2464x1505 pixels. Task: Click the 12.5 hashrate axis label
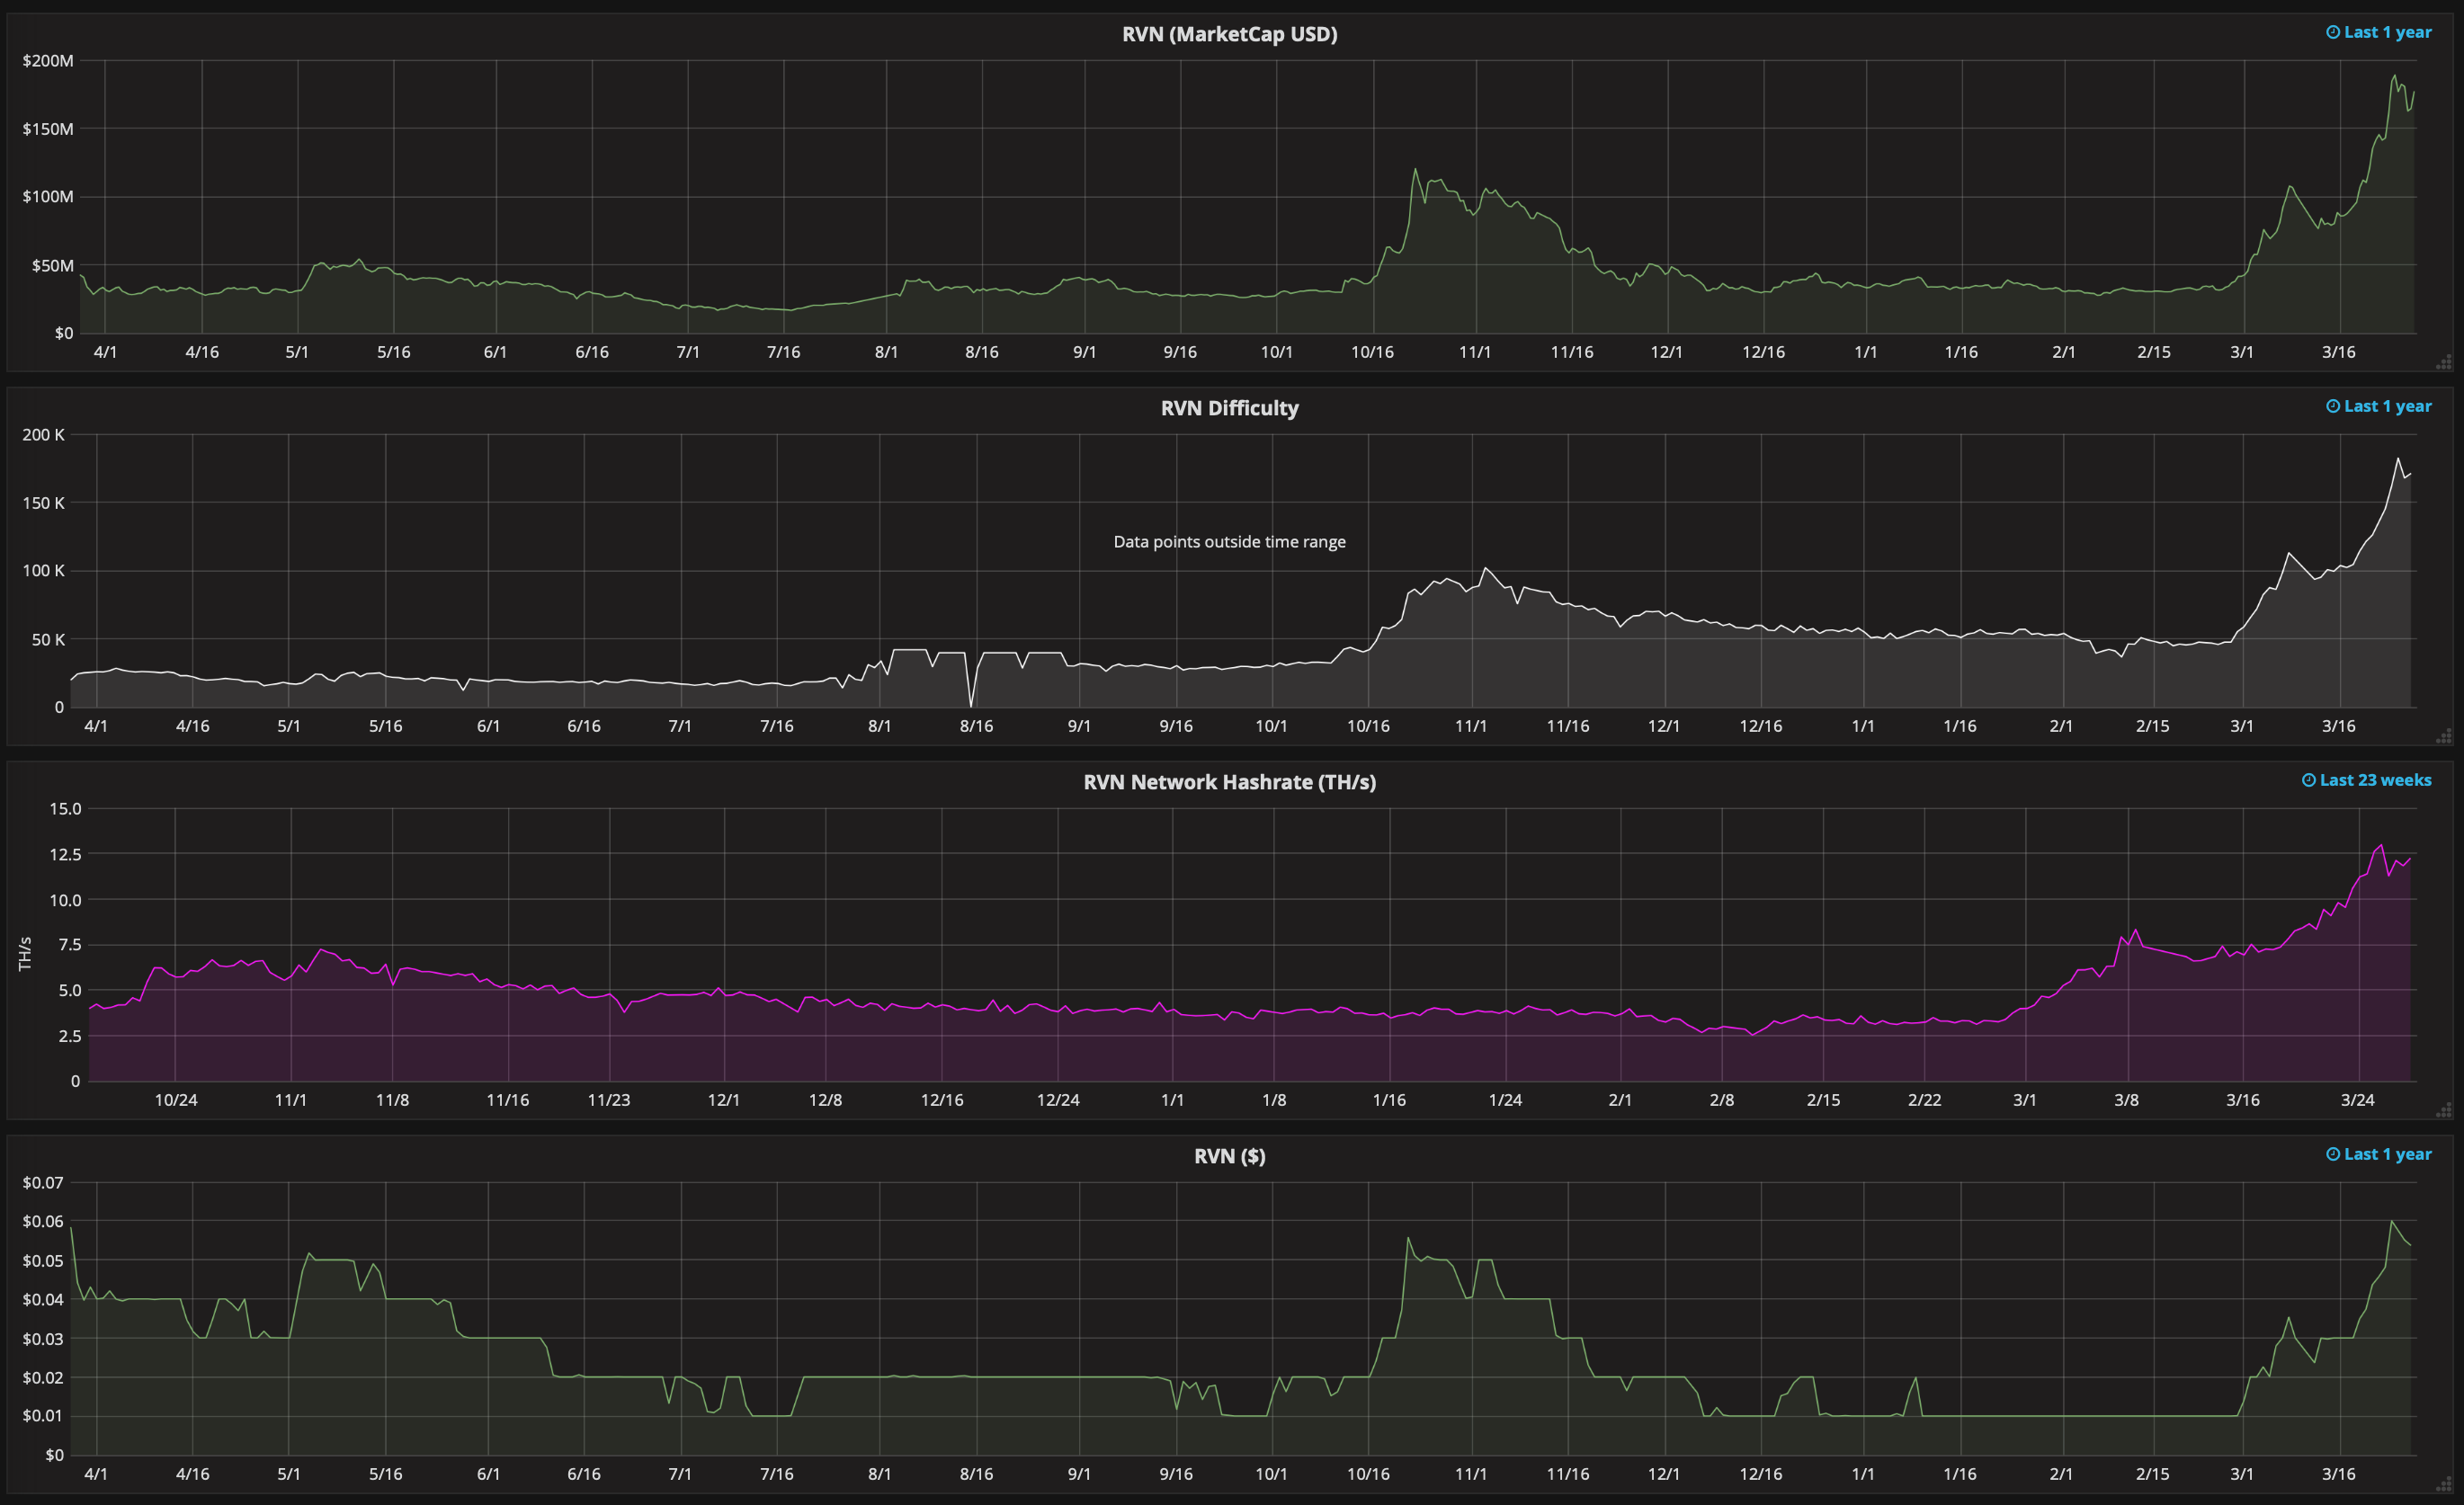tap(65, 855)
